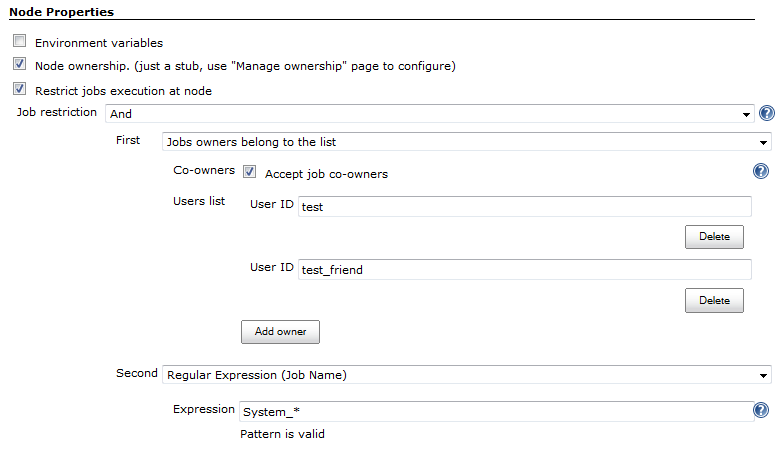
Task: Open help for Job restriction field
Action: [767, 113]
